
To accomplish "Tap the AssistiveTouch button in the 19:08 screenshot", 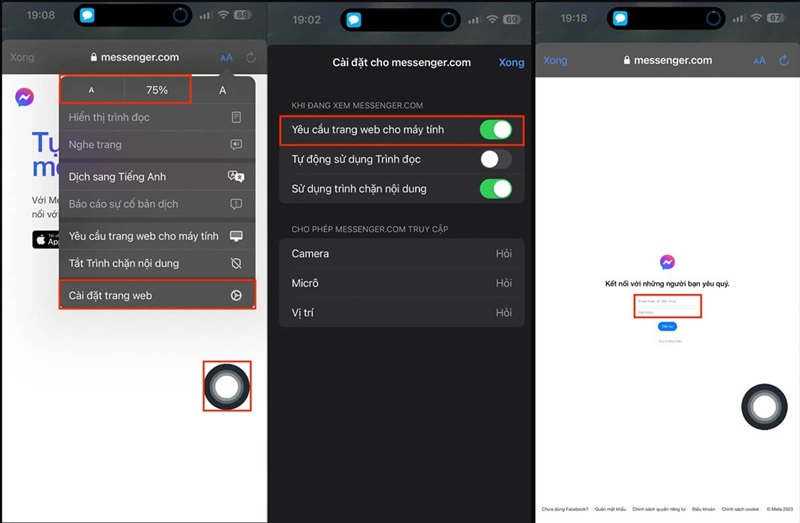I will click(x=227, y=386).
